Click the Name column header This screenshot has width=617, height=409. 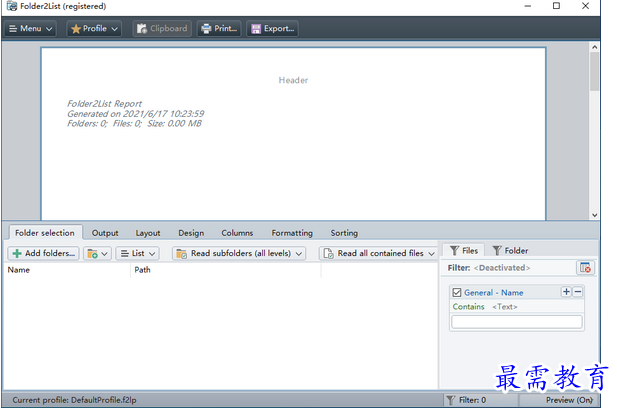click(x=67, y=270)
